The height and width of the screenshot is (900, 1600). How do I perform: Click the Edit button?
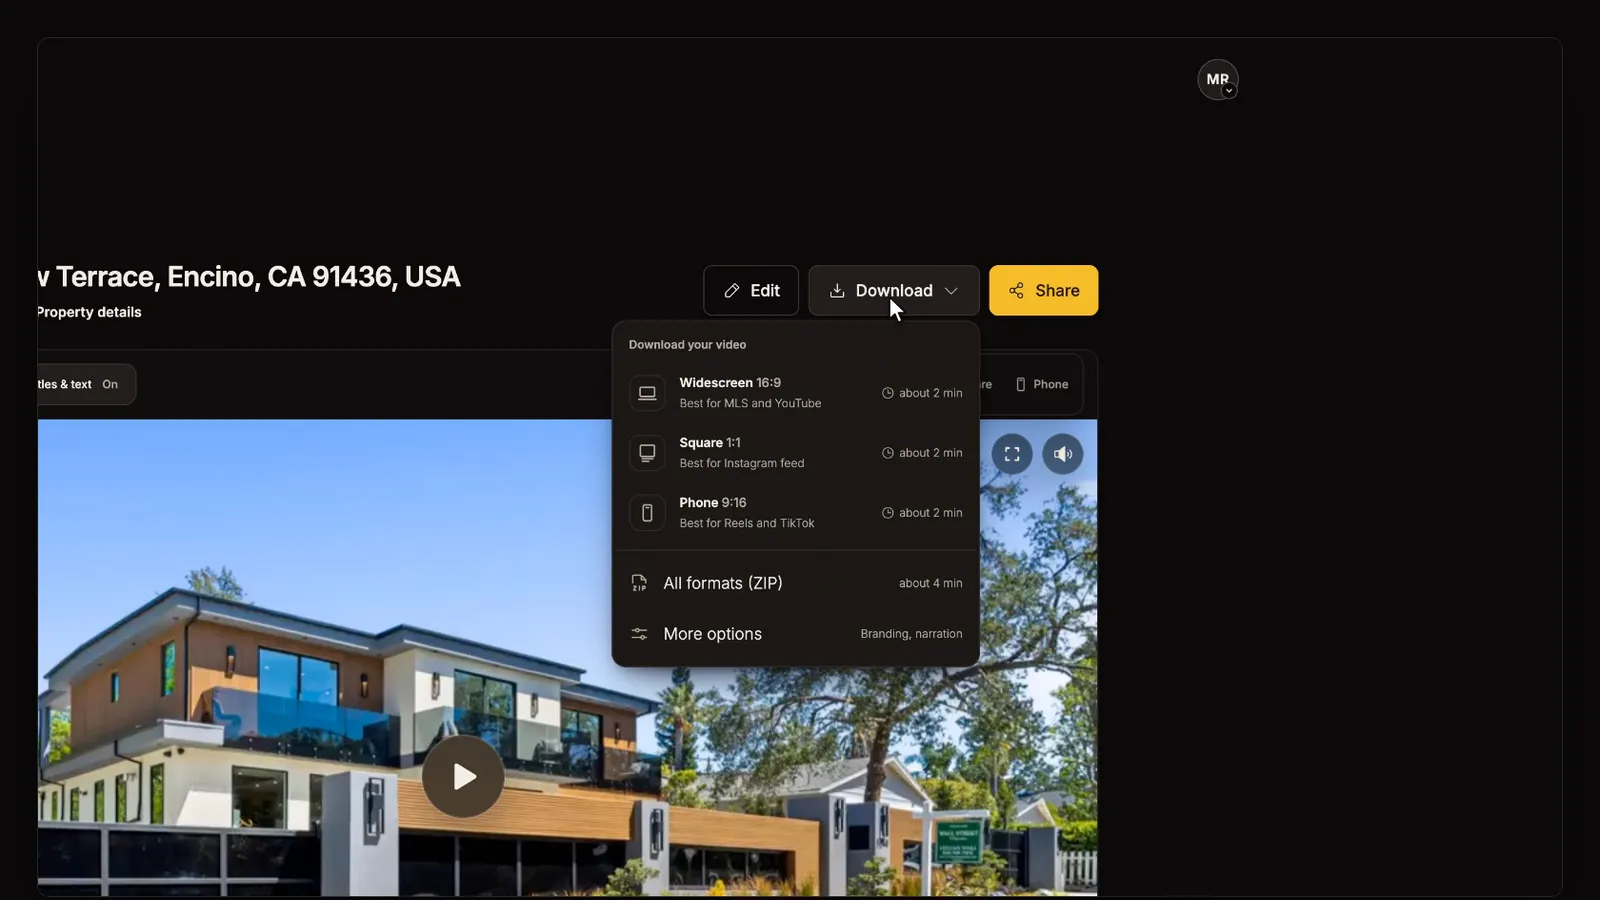(x=750, y=290)
